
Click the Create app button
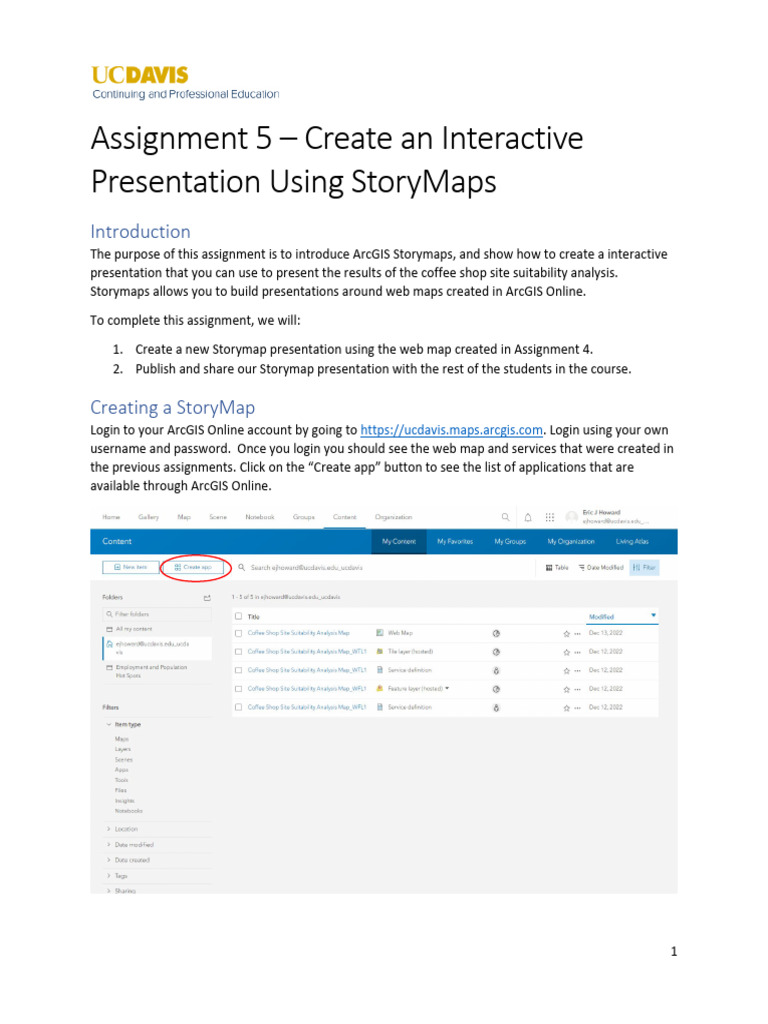(193, 568)
